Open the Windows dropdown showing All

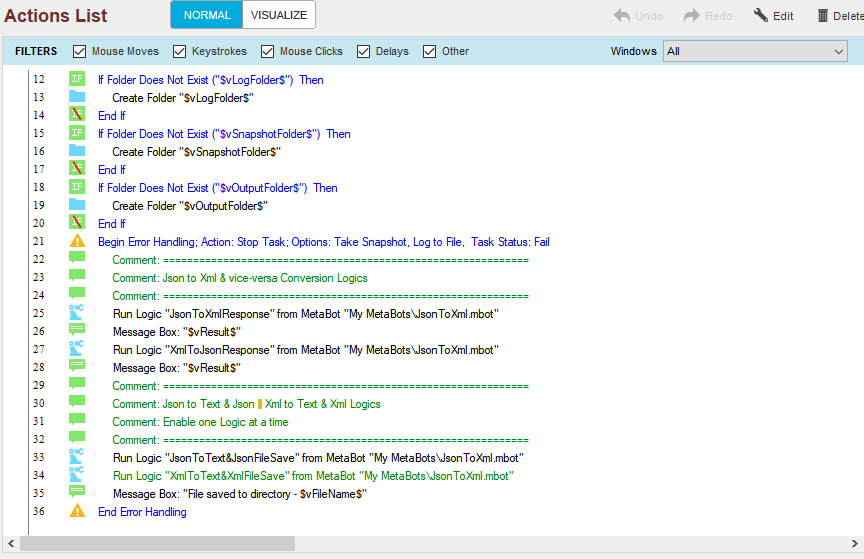point(755,52)
